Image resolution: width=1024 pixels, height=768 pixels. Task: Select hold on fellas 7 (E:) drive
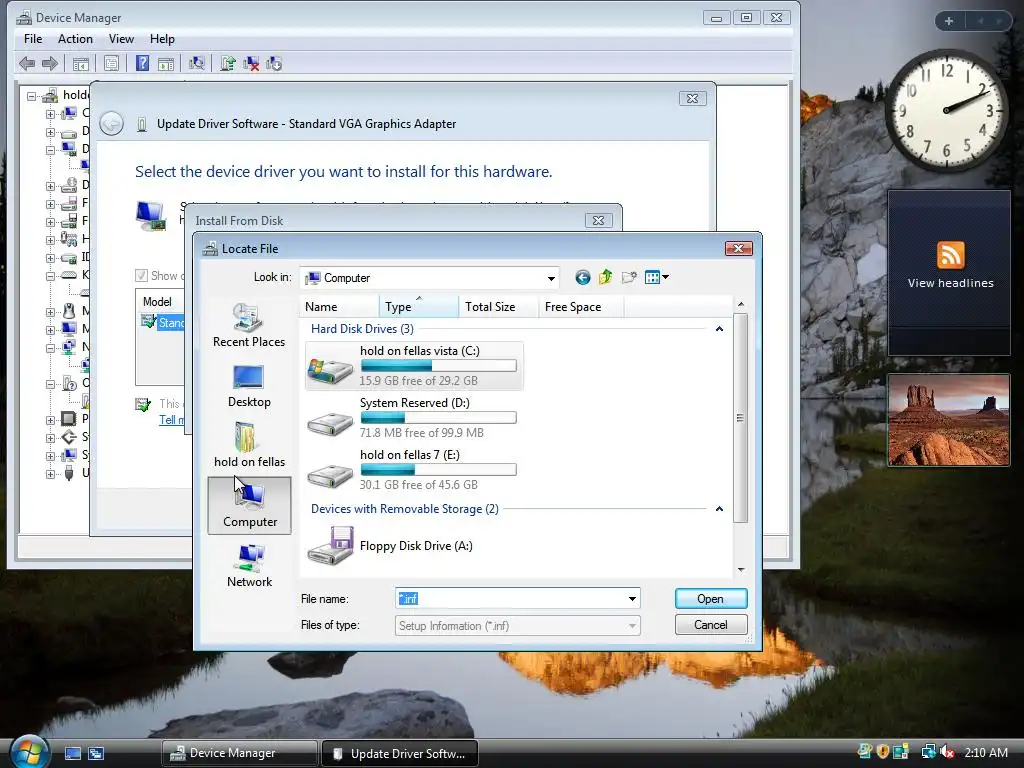pyautogui.click(x=414, y=470)
